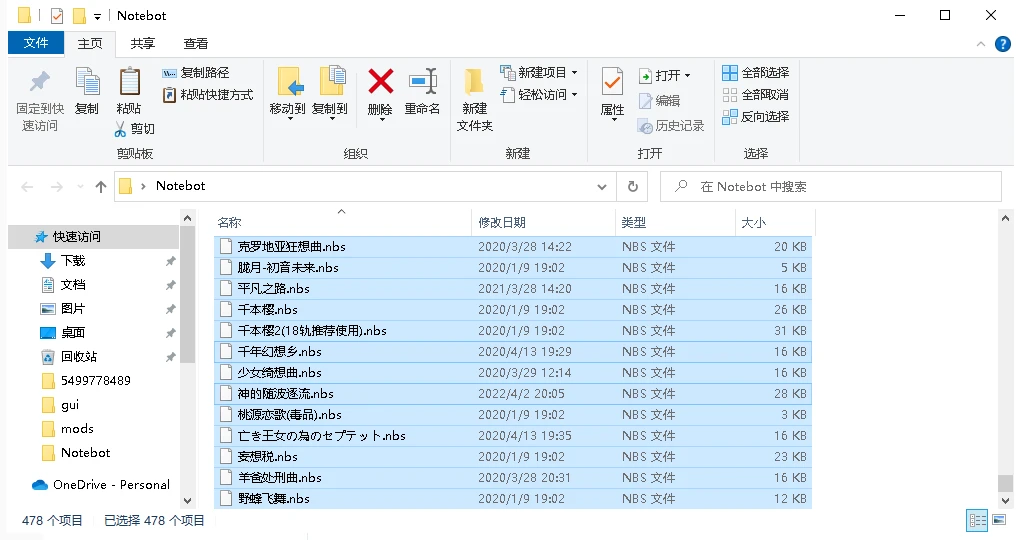1022x540 pixels.
Task: Pin folder to Quick access
Action: click(x=40, y=100)
